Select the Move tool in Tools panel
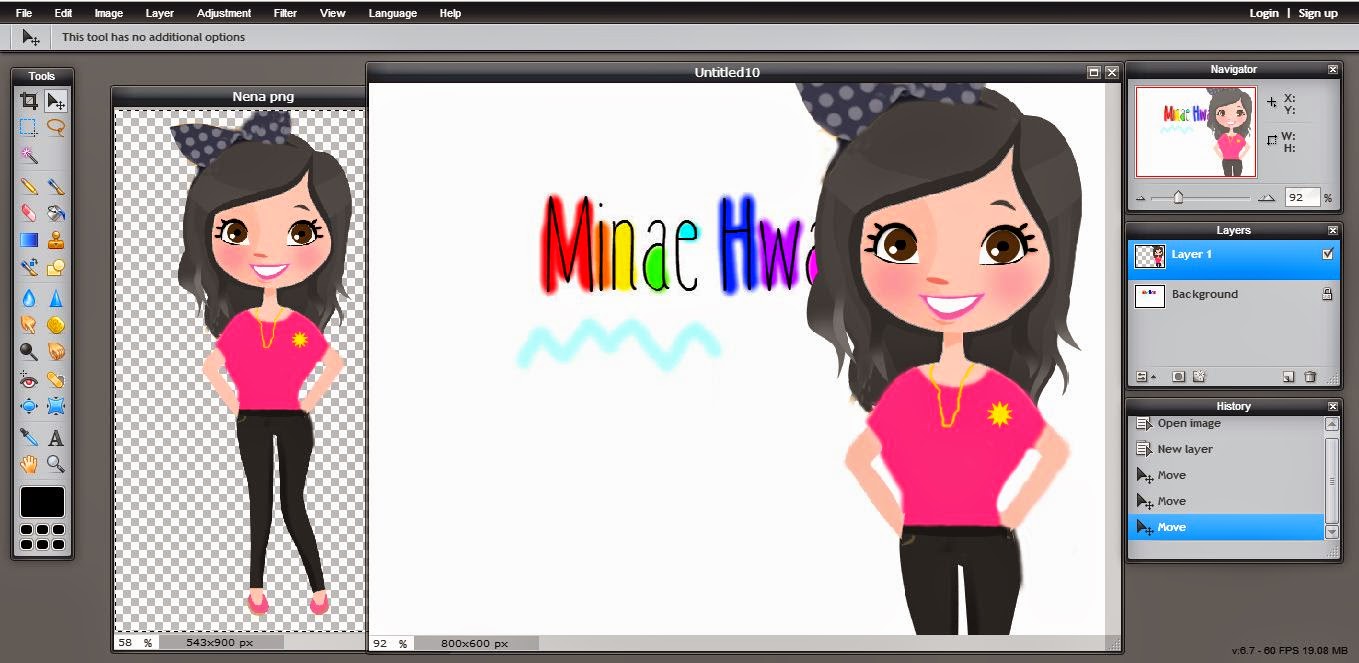This screenshot has width=1359, height=663. tap(56, 100)
